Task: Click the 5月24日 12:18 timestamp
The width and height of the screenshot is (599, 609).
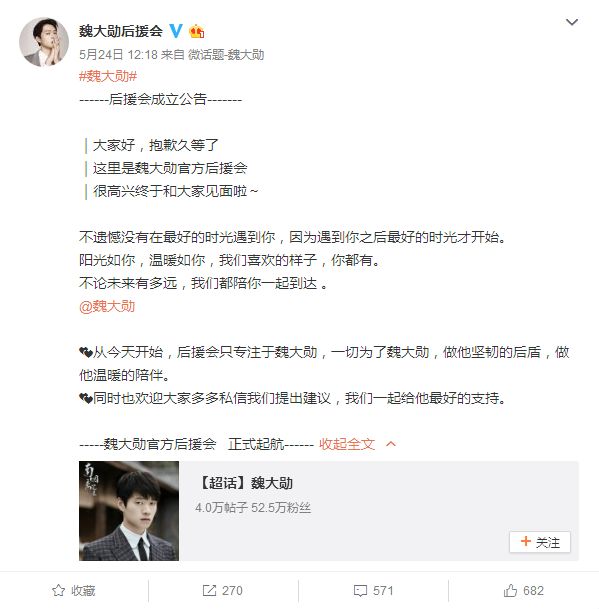Action: (118, 55)
